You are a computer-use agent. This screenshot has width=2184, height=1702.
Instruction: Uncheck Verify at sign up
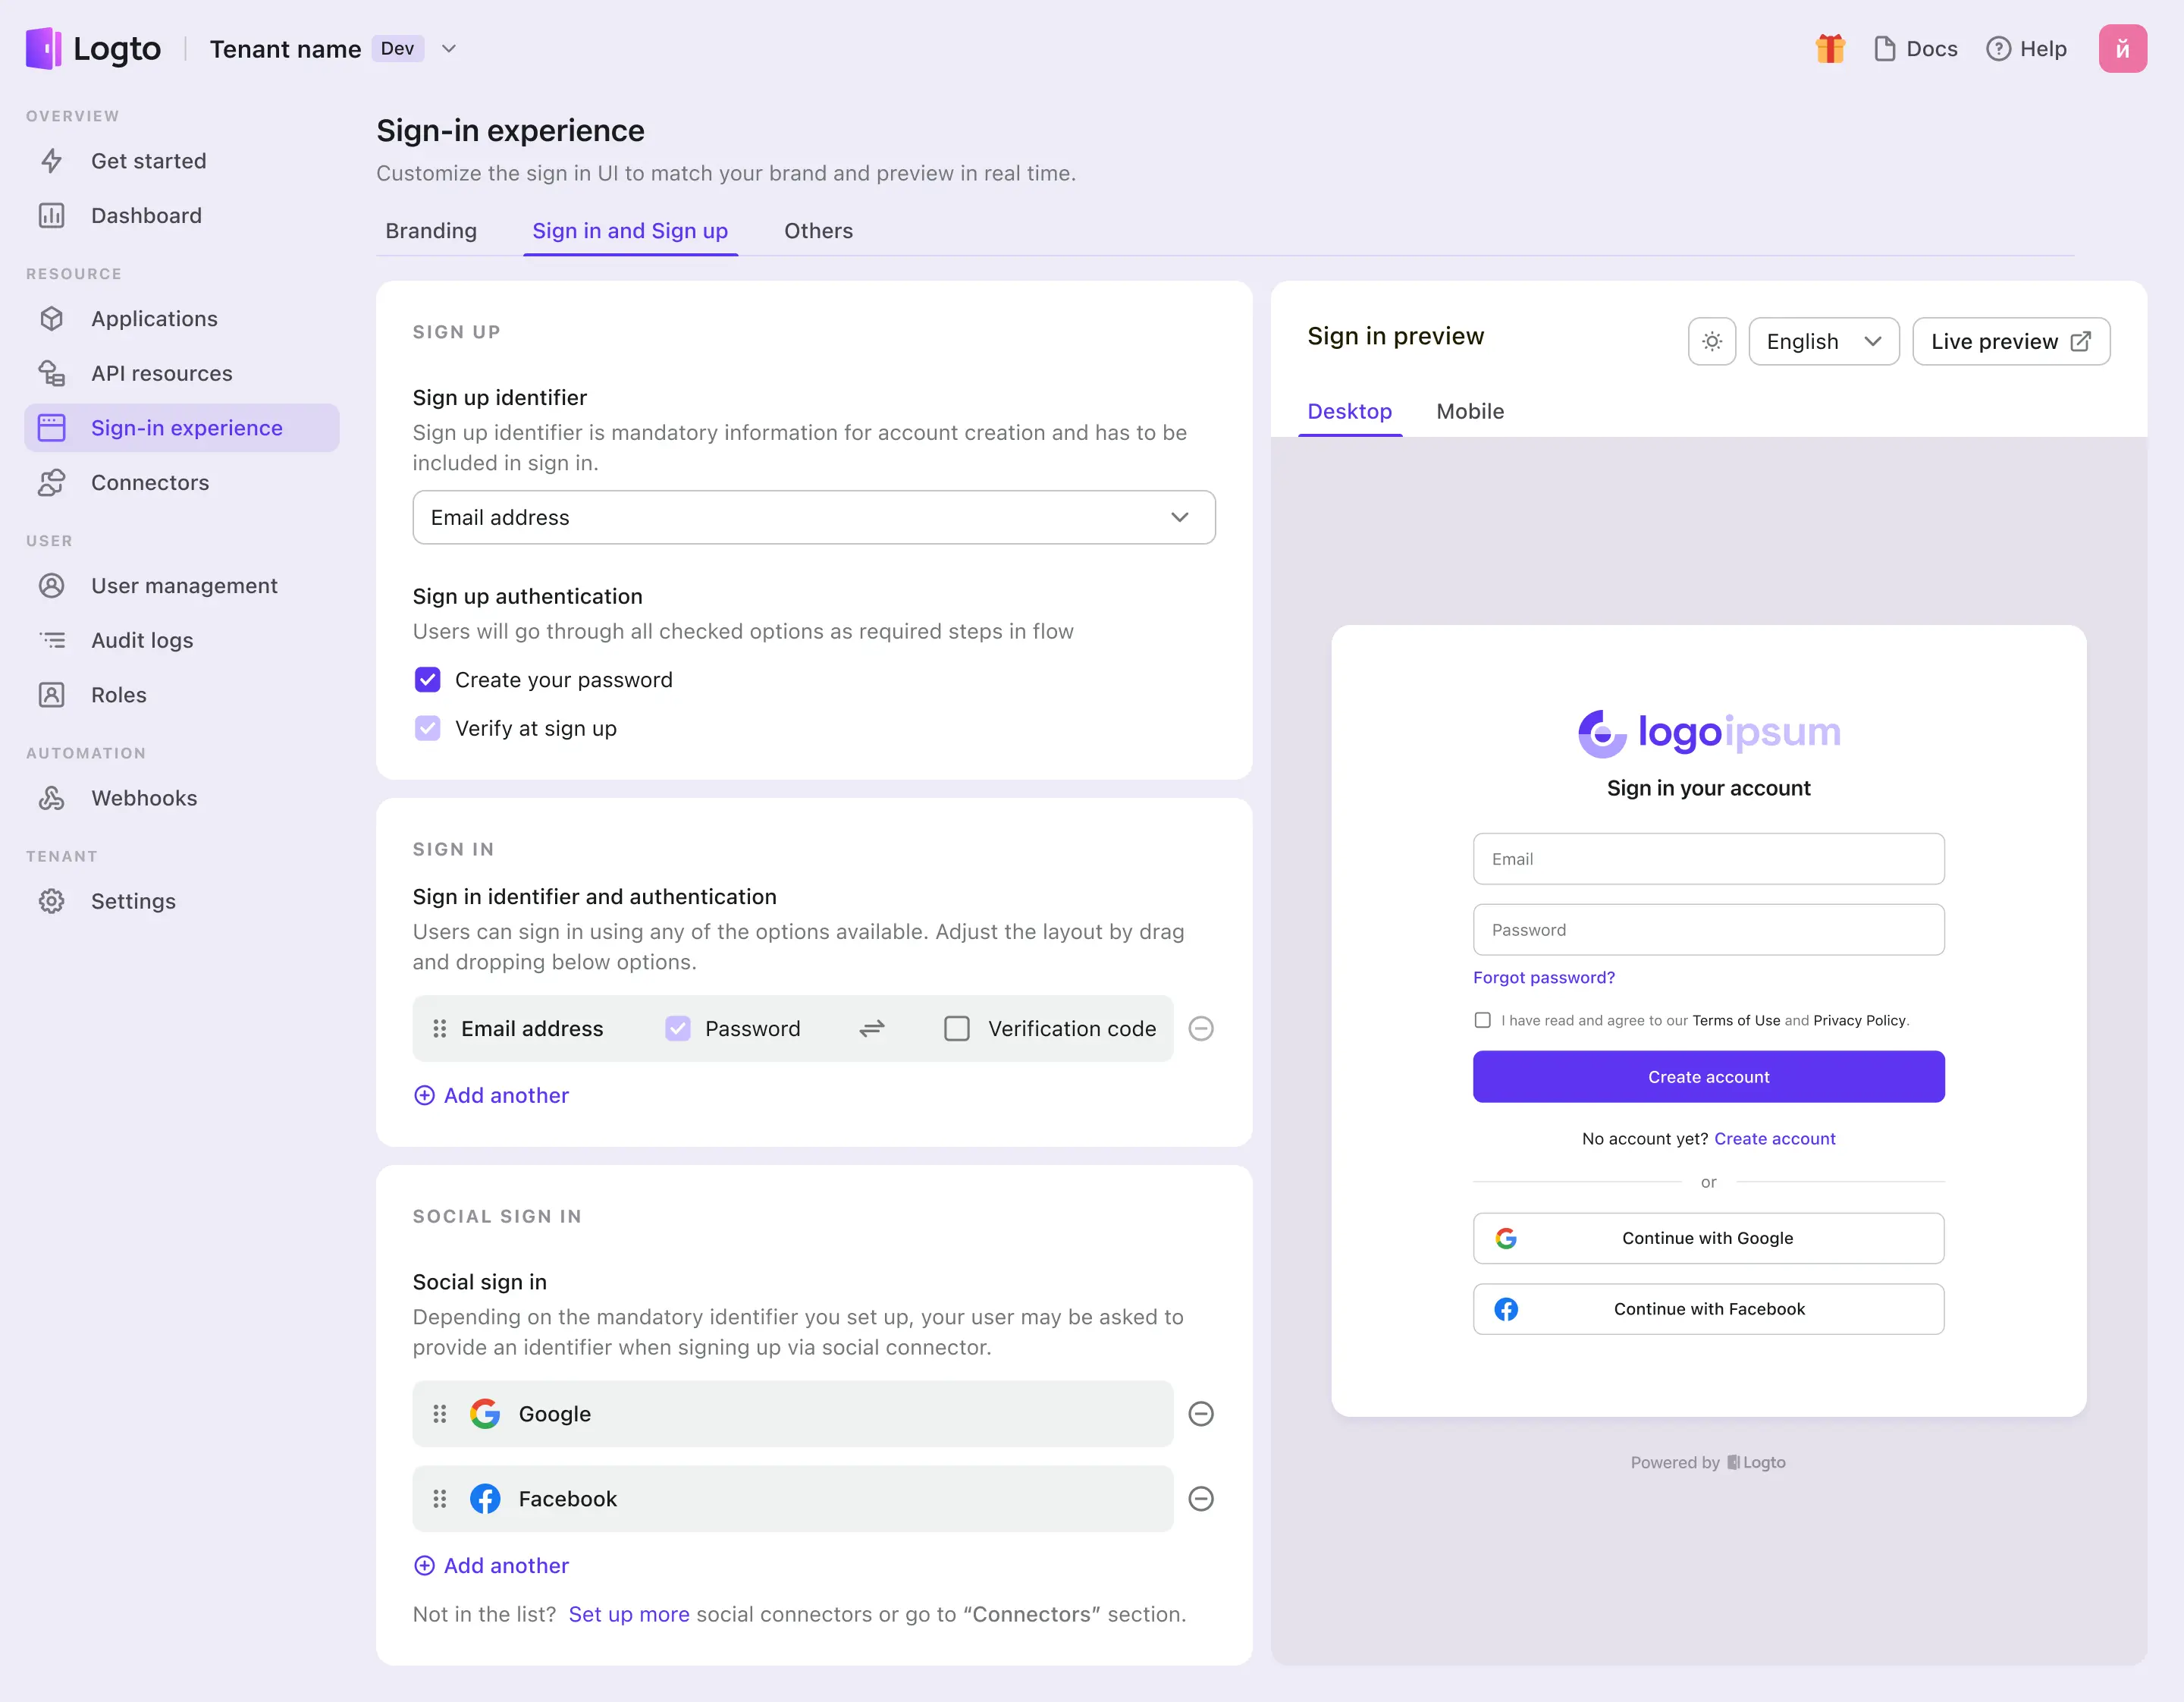(427, 728)
